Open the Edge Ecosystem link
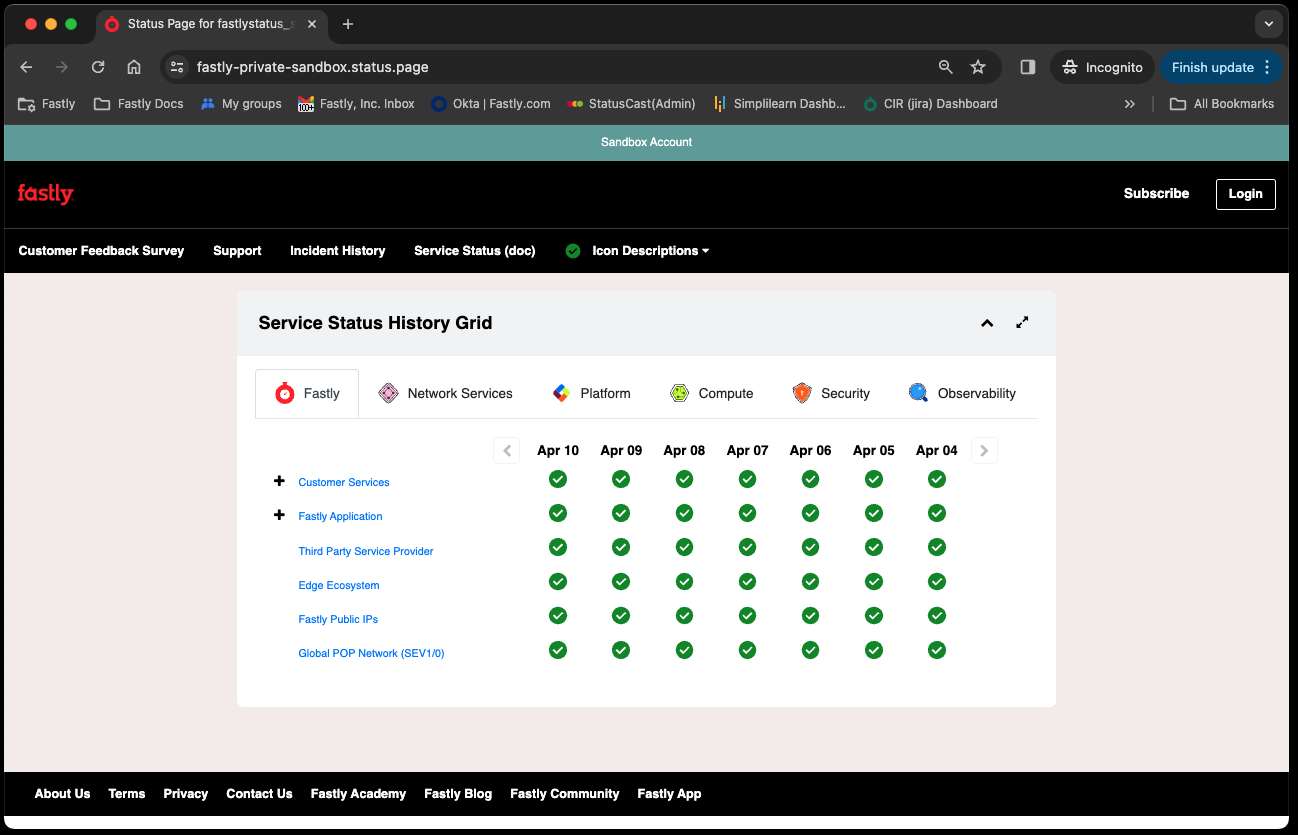This screenshot has width=1298, height=835. 339,585
